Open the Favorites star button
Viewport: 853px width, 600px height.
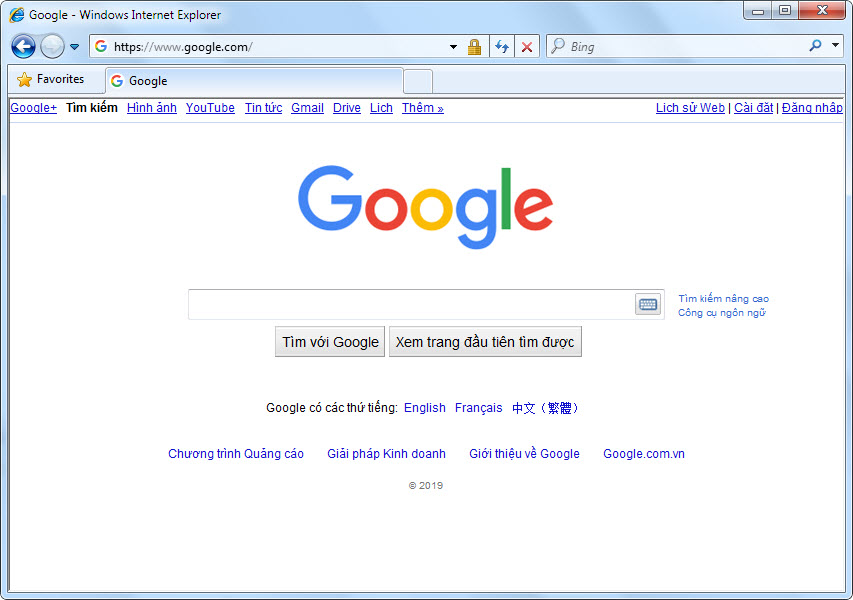coord(51,79)
